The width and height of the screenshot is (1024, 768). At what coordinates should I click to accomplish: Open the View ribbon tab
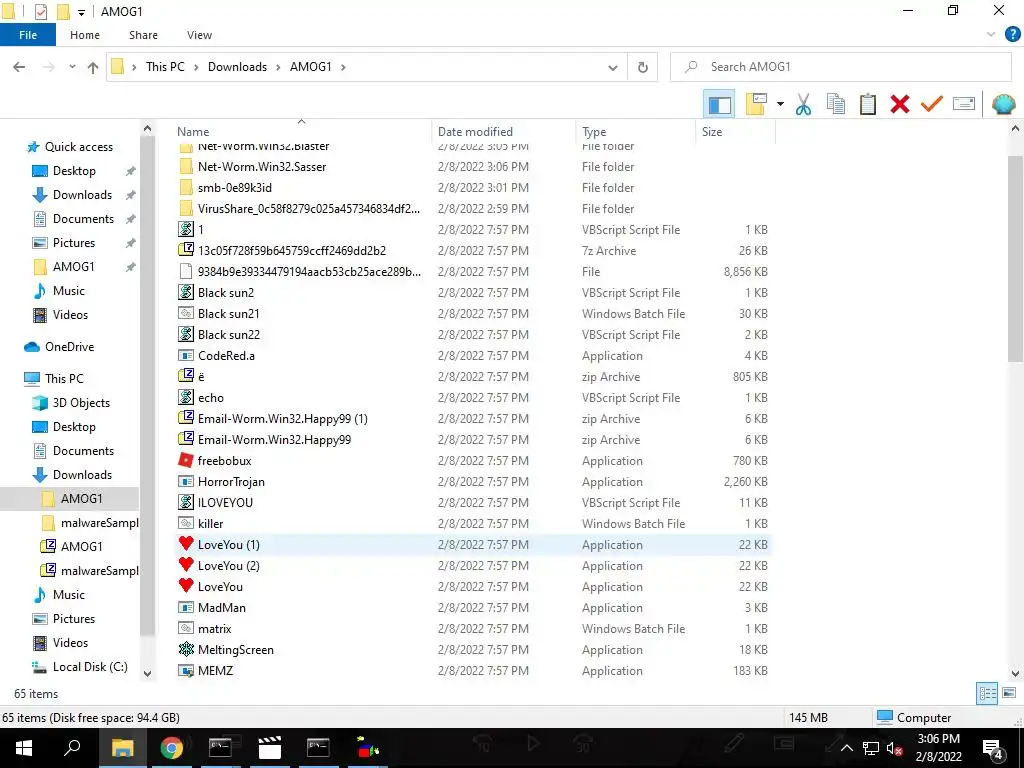(x=199, y=35)
